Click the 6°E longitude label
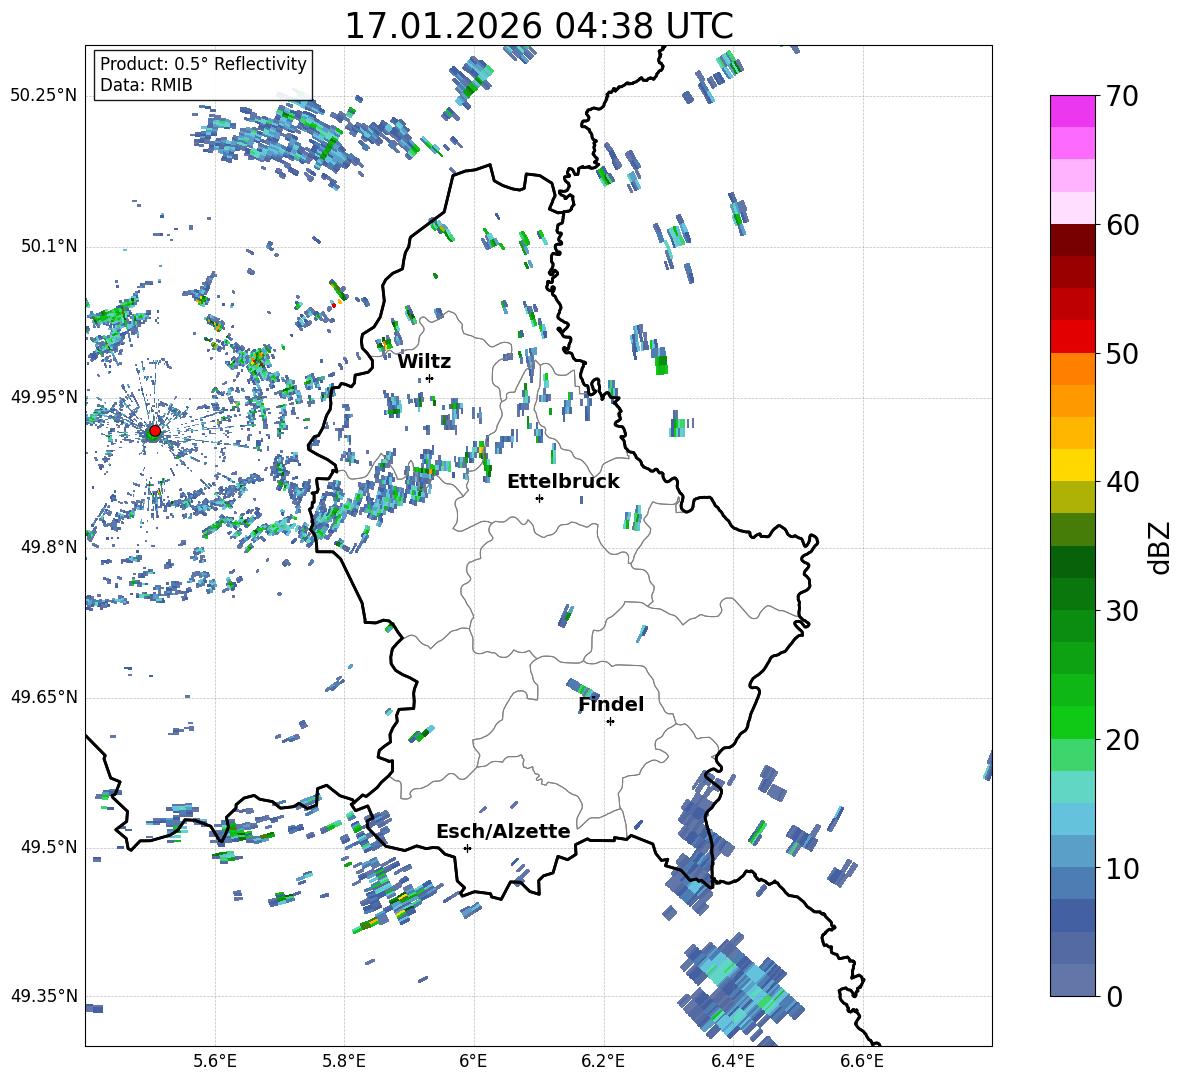This screenshot has width=1184, height=1081. click(x=473, y=1061)
